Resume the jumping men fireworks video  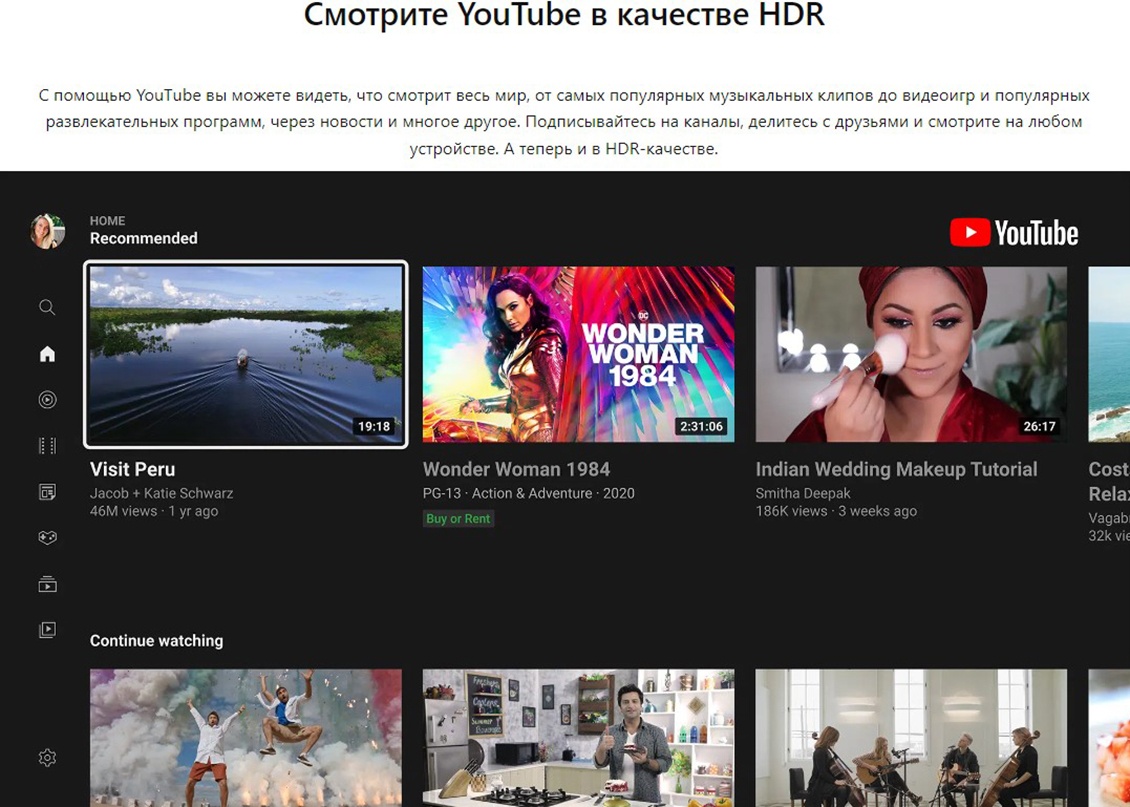pyautogui.click(x=246, y=738)
